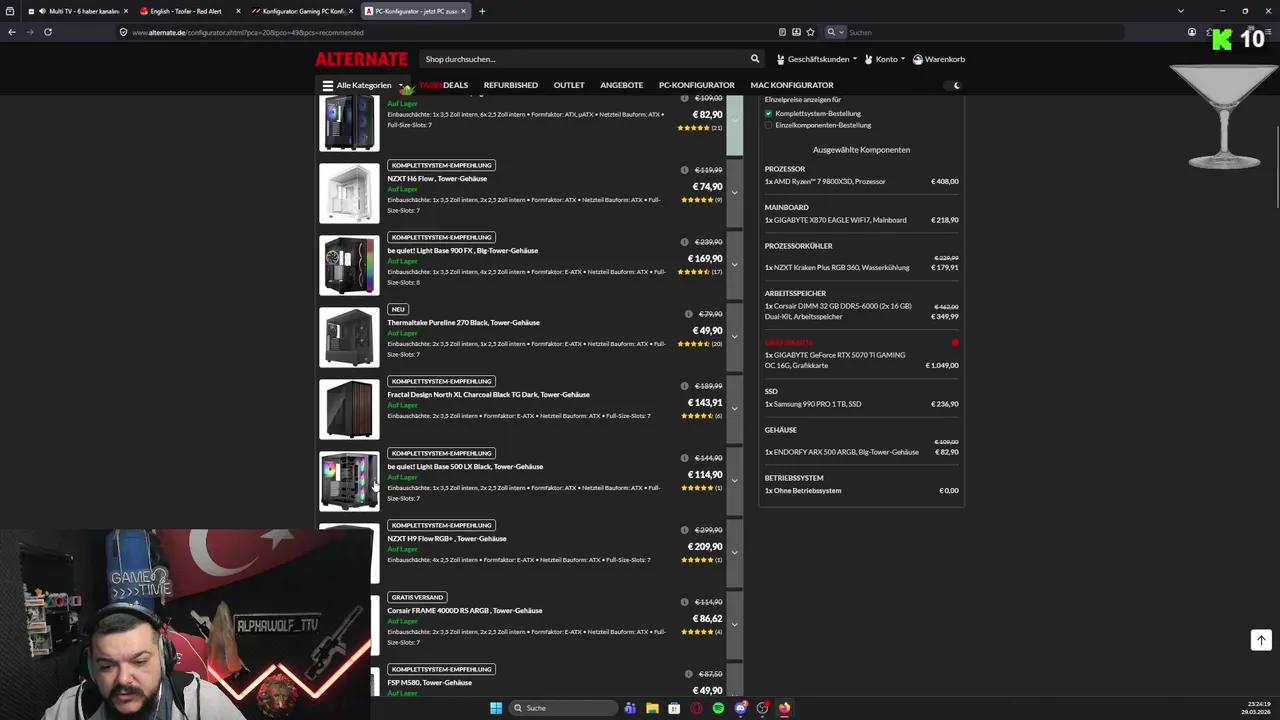Open the Konto dropdown
The image size is (1280, 720).
pyautogui.click(x=885, y=59)
